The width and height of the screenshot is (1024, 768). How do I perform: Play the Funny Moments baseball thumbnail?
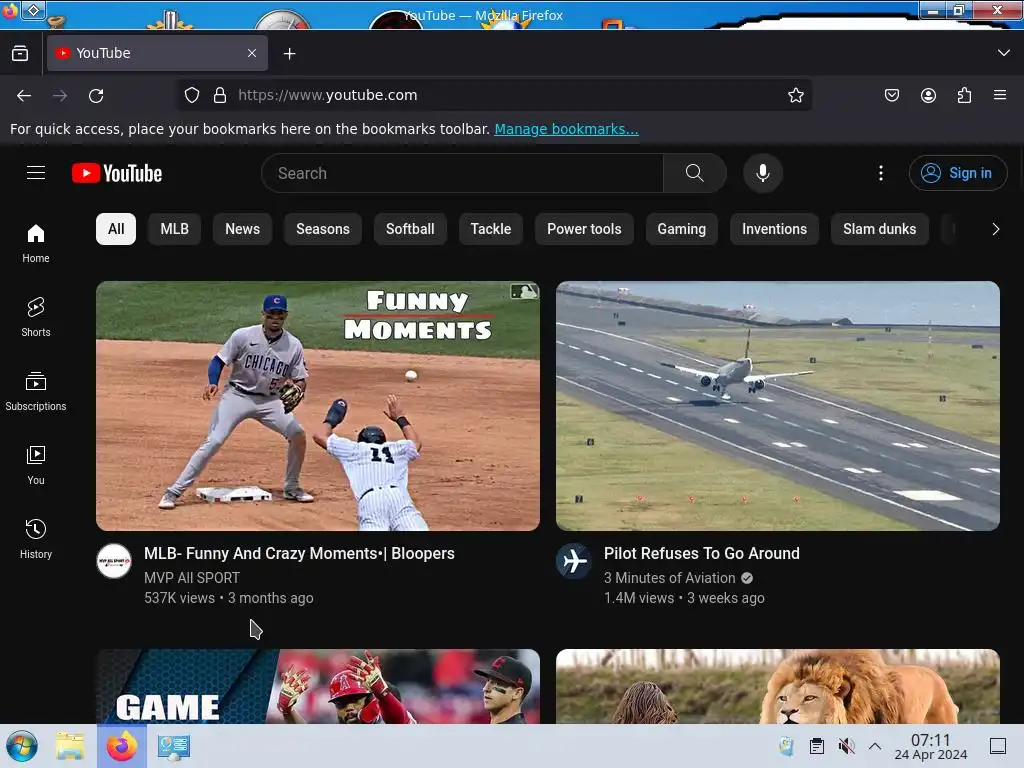(318, 406)
